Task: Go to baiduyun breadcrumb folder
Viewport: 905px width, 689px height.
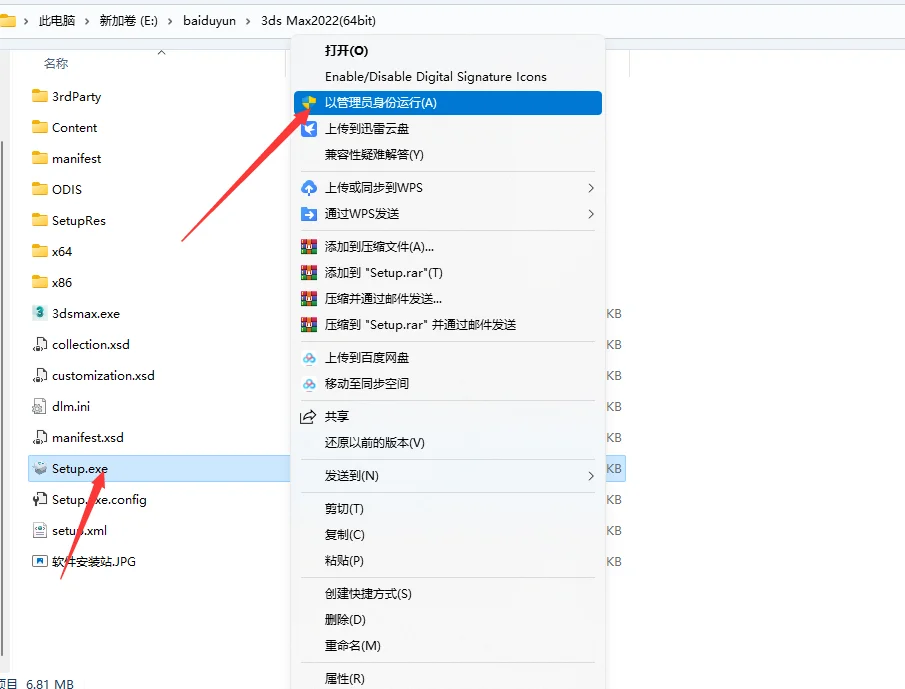Action: (x=210, y=21)
